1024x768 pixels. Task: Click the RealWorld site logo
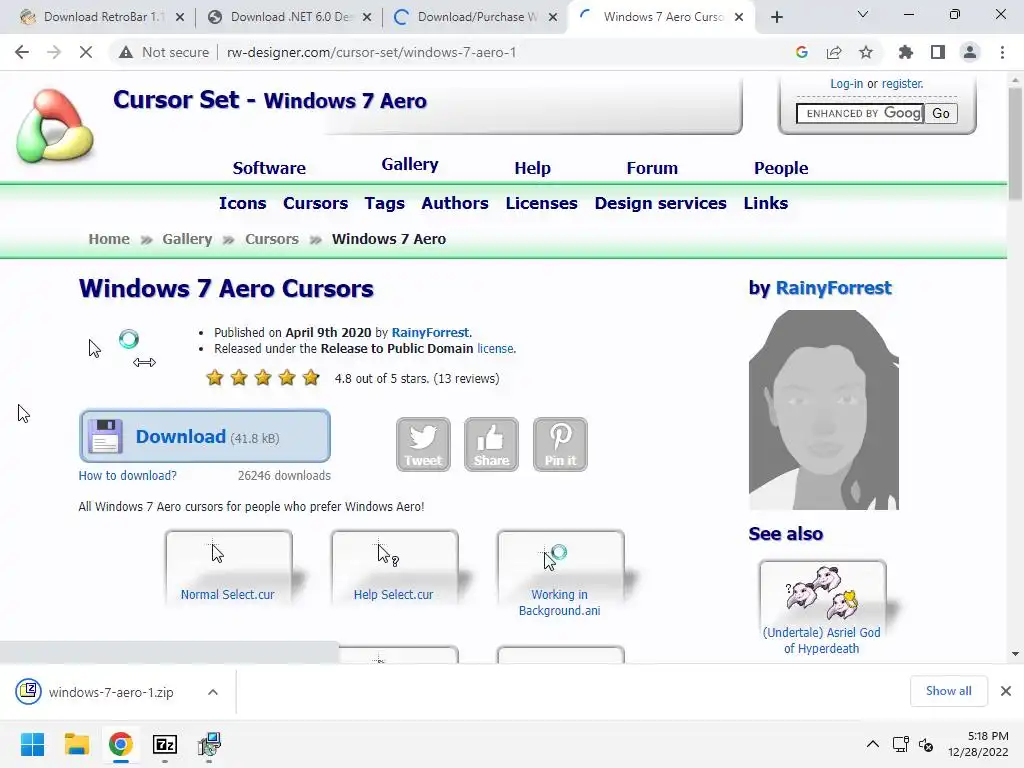[x=55, y=126]
